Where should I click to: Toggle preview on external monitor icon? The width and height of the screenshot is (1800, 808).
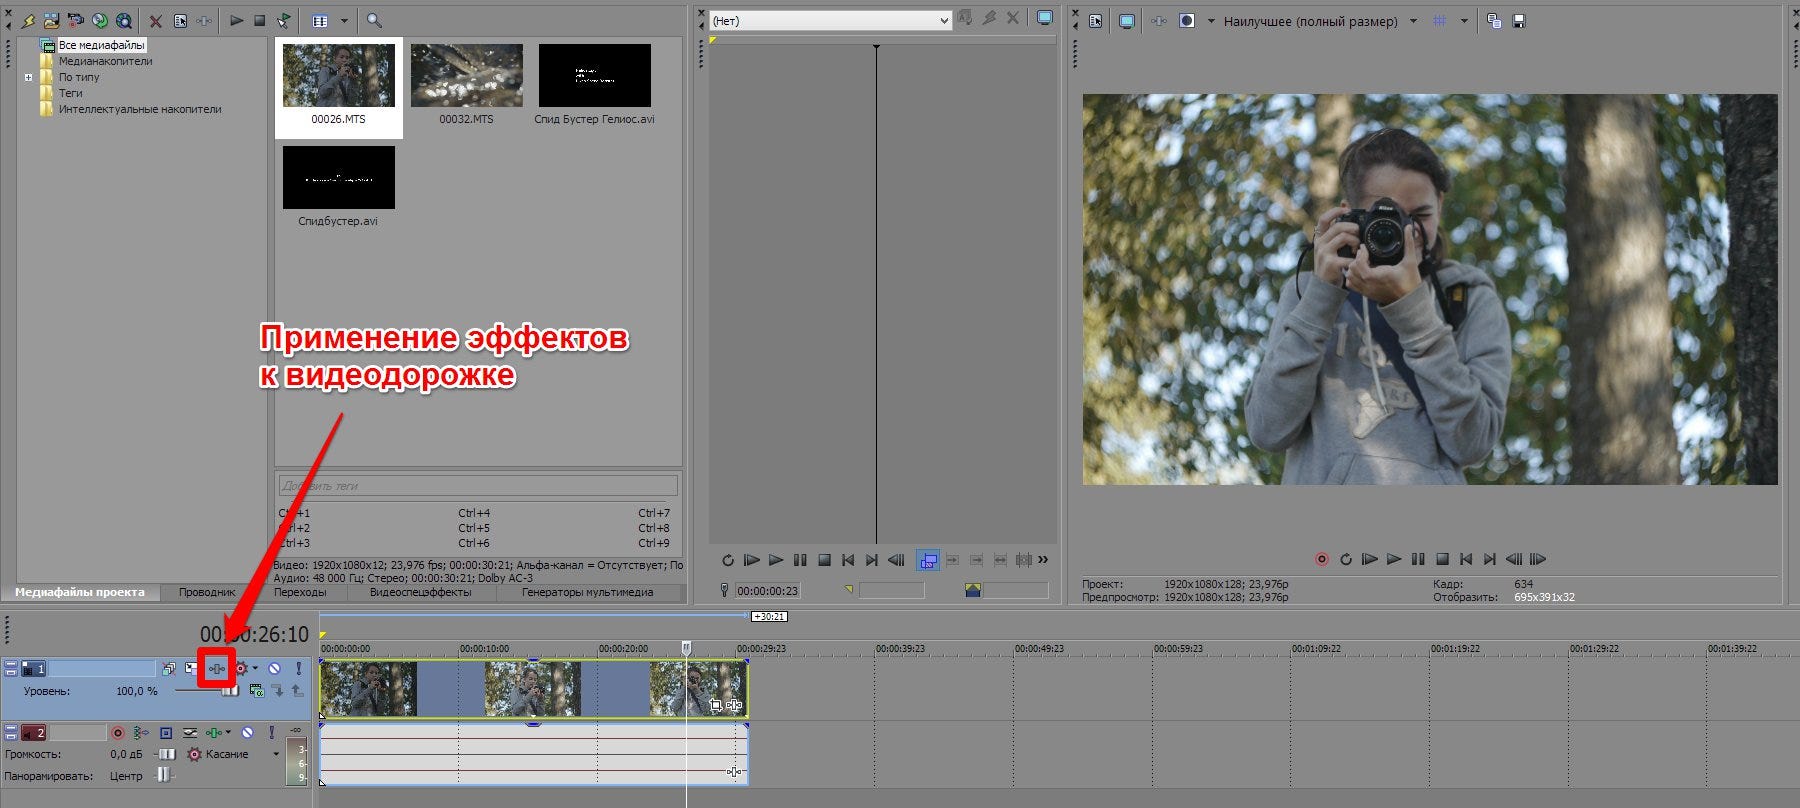pyautogui.click(x=1127, y=21)
